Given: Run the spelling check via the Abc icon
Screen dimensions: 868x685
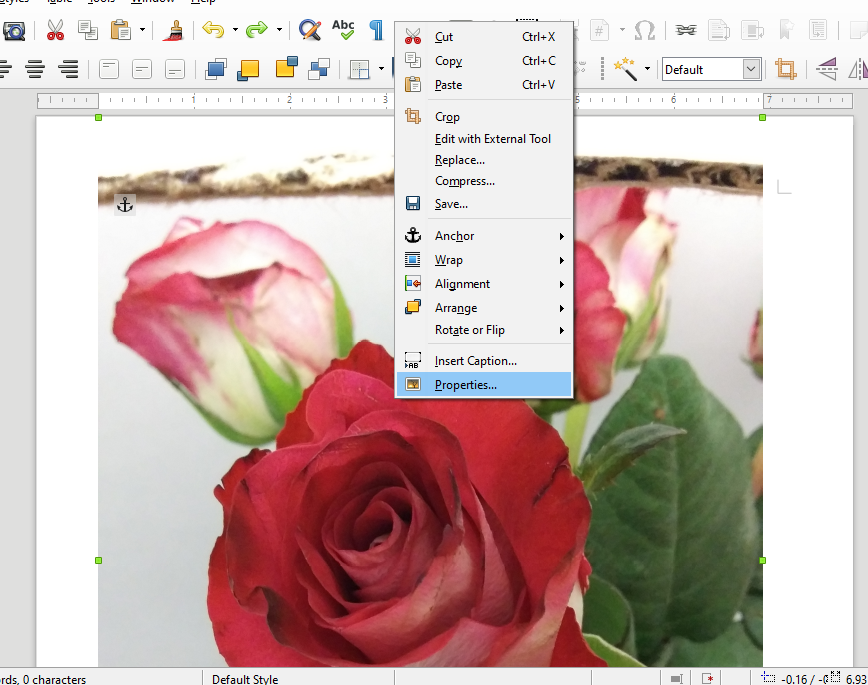Looking at the screenshot, I should click(342, 30).
